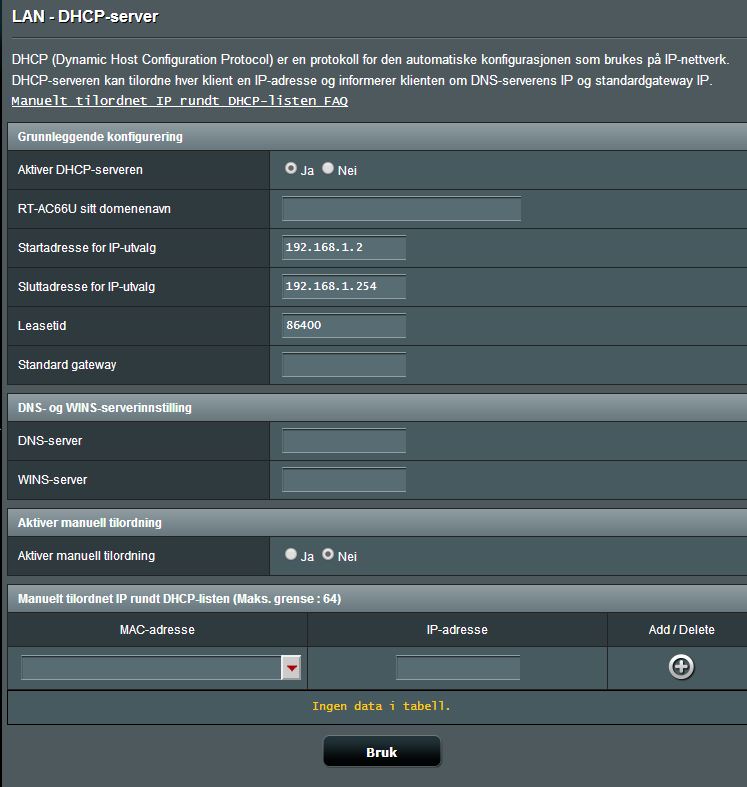Select Nei for Aktiver manuell tilordning
The height and width of the screenshot is (787, 747).
click(328, 554)
